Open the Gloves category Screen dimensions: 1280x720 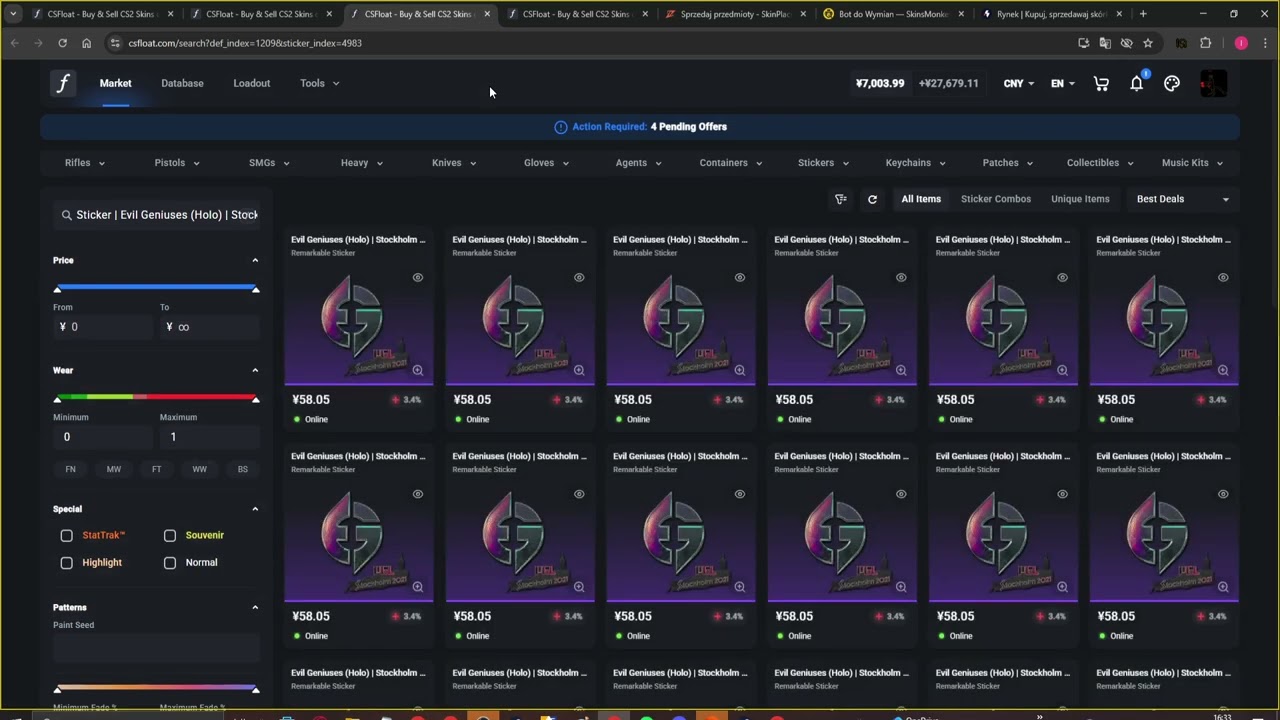click(546, 163)
